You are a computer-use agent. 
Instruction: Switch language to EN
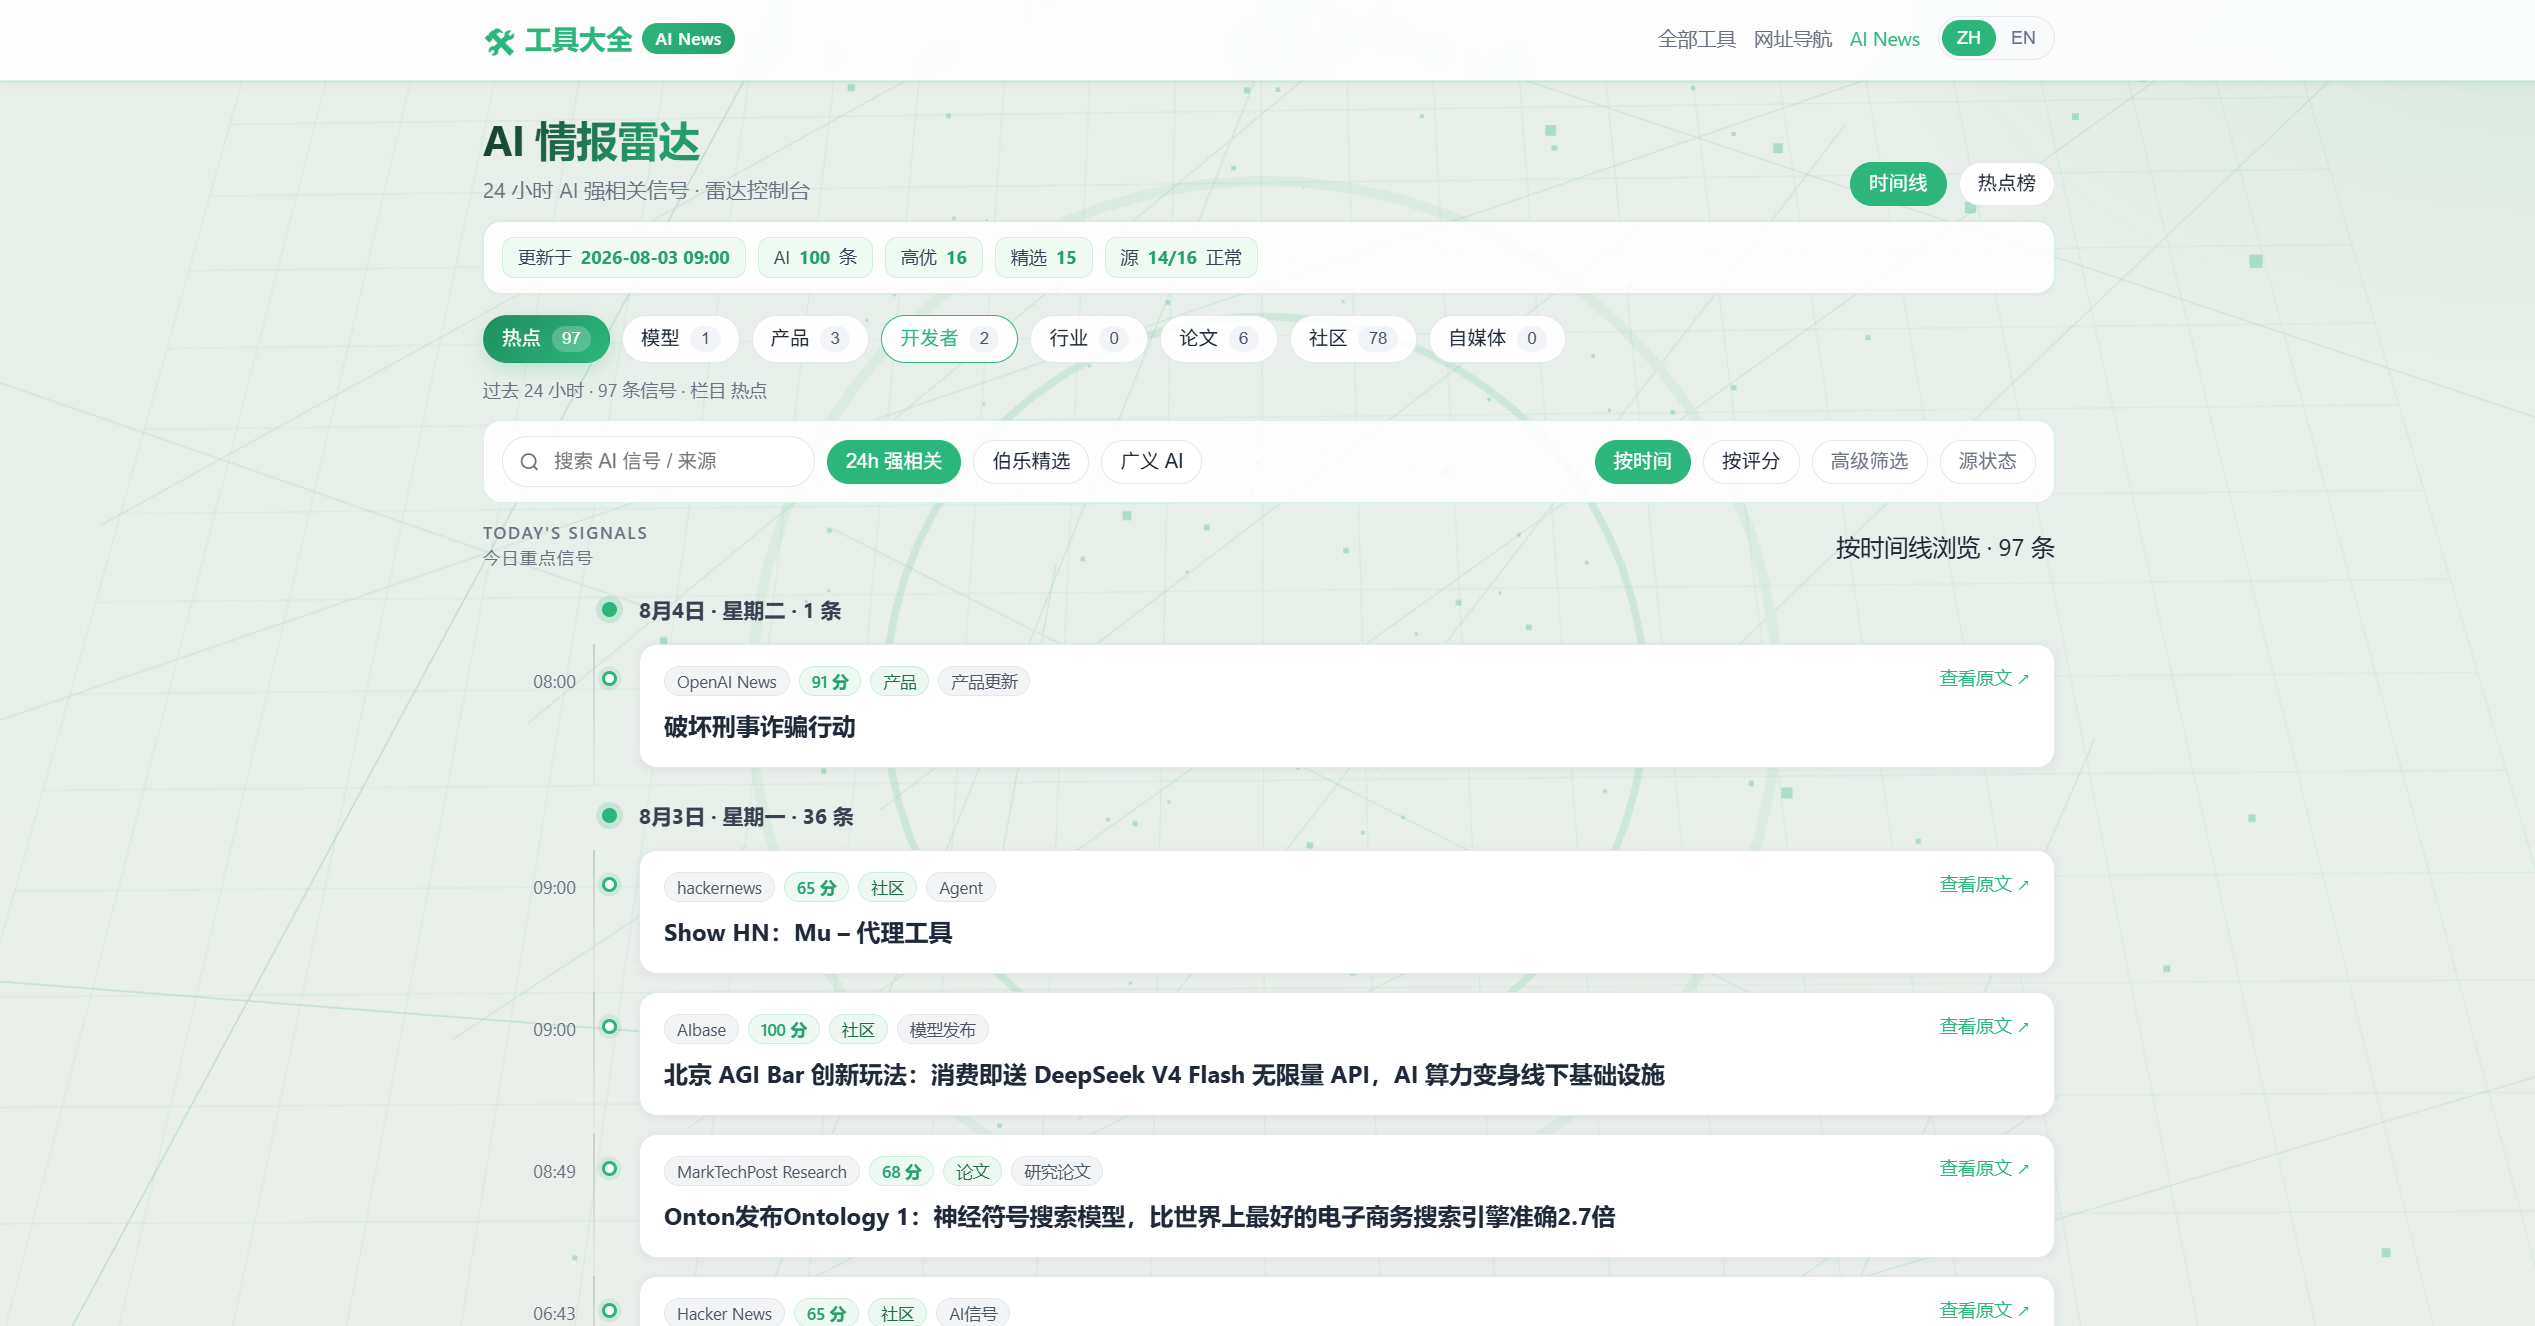tap(2023, 38)
